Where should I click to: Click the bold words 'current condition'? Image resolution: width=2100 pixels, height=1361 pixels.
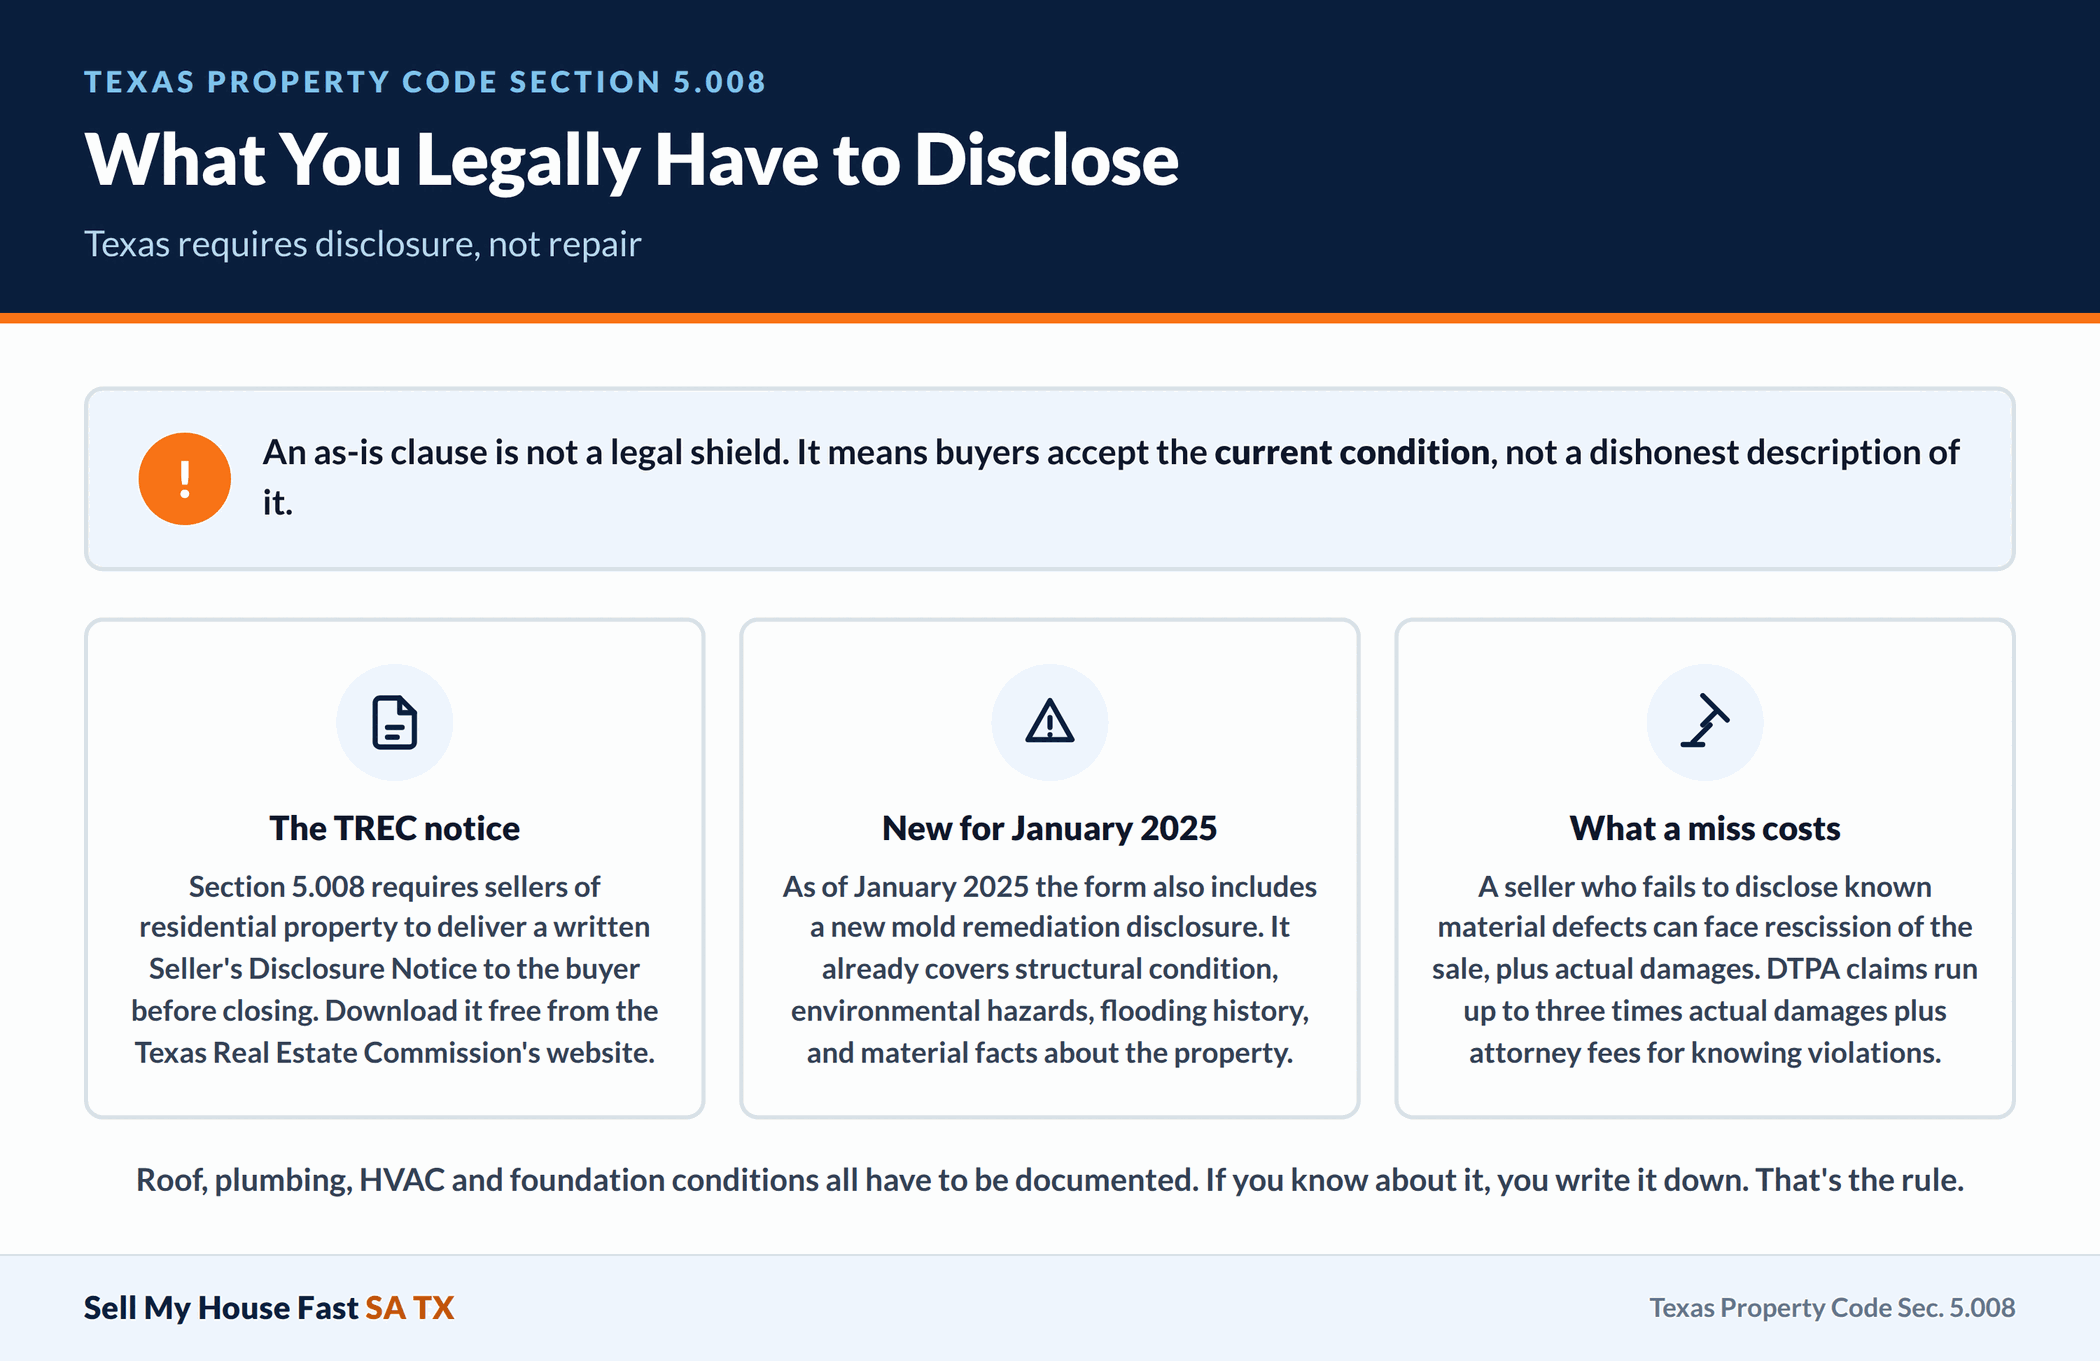(1352, 452)
